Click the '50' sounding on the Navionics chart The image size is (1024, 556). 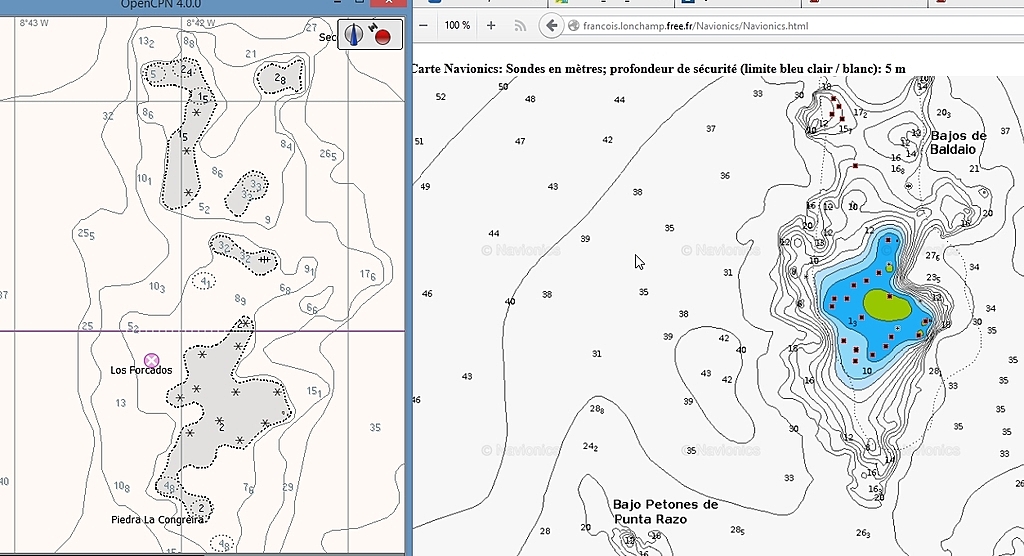pyautogui.click(x=503, y=86)
